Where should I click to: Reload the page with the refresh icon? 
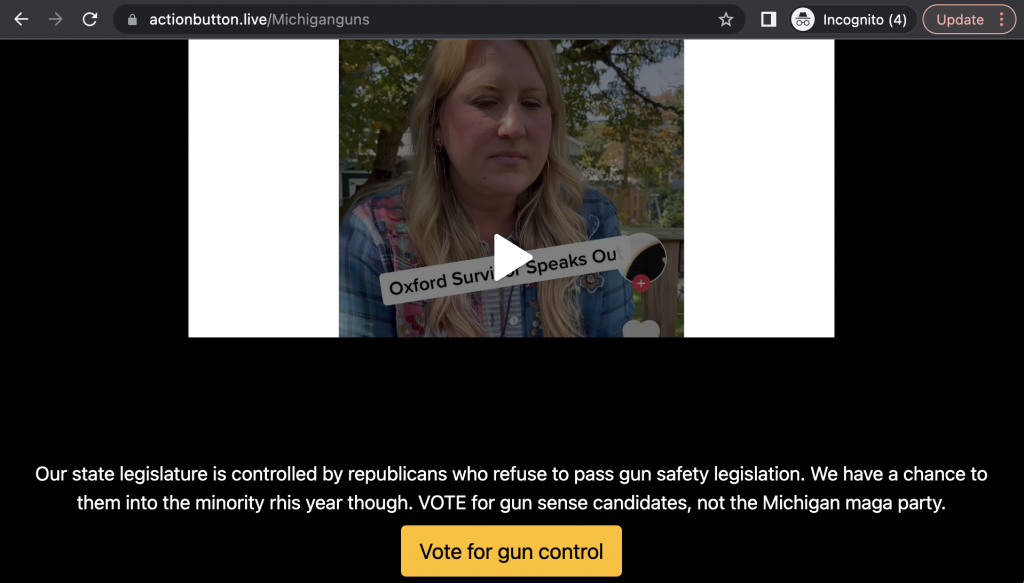pyautogui.click(x=90, y=20)
